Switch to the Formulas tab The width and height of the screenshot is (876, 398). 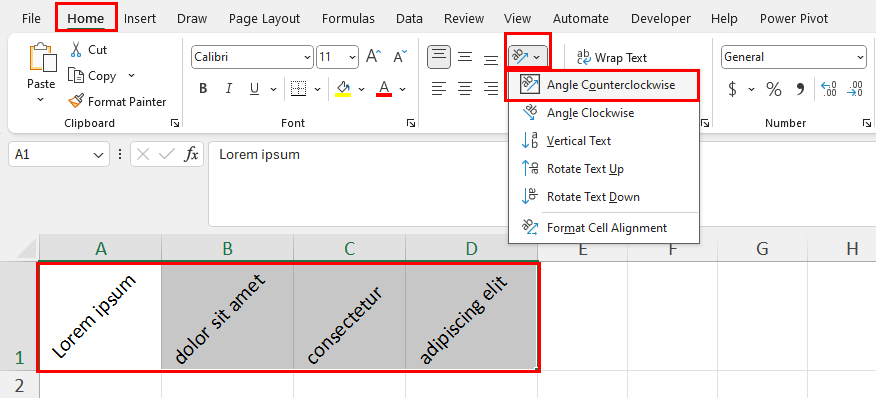tap(348, 18)
